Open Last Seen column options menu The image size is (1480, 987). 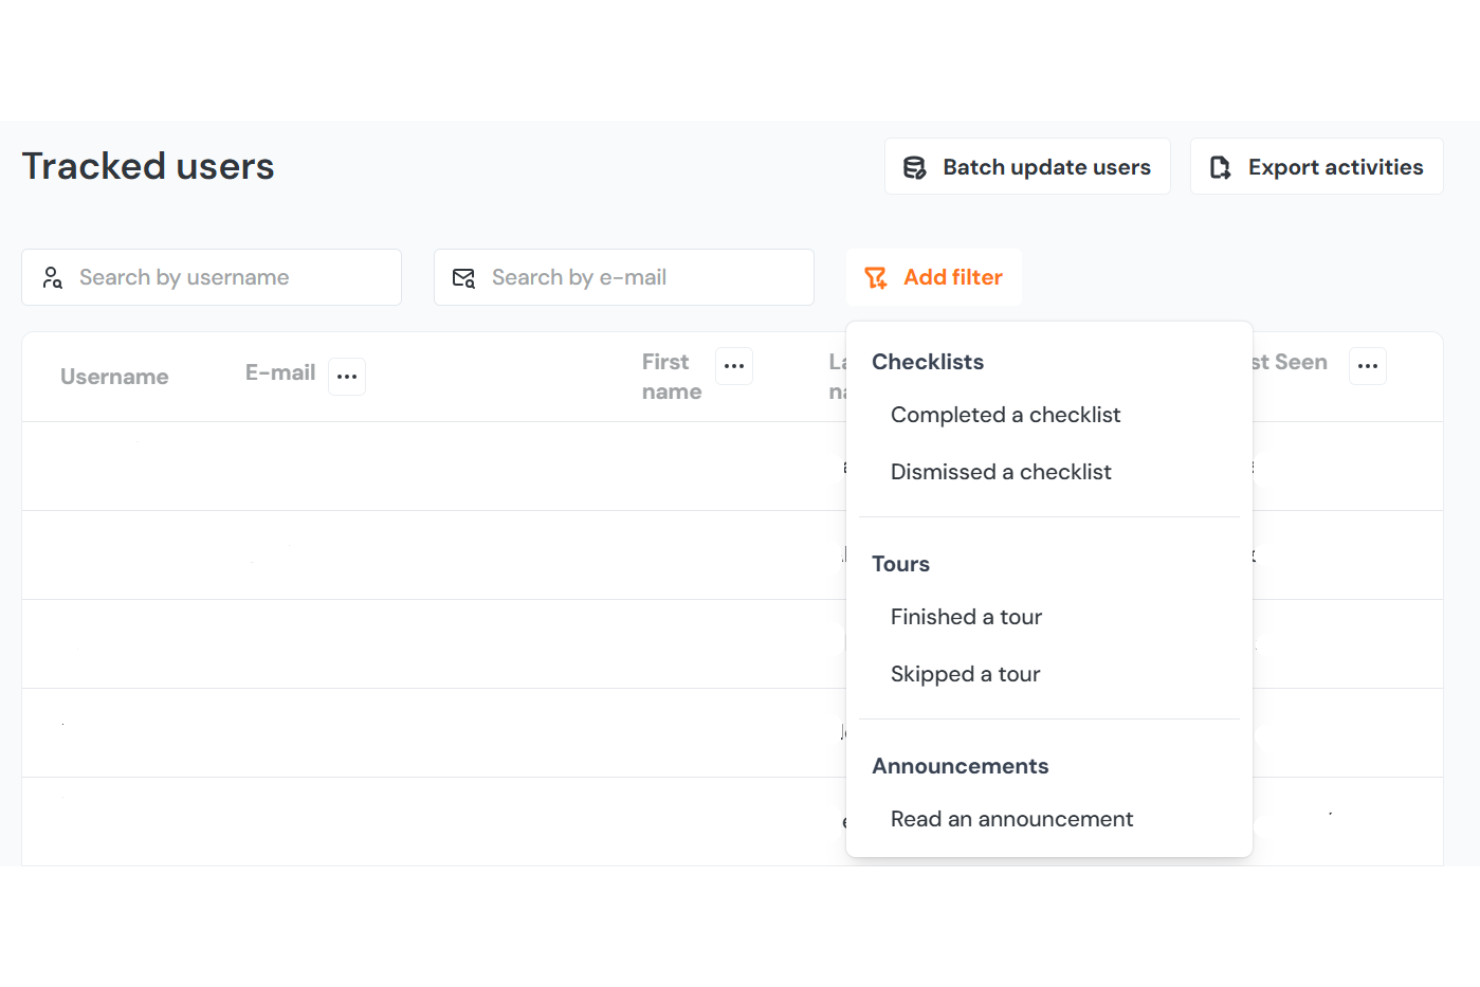[1368, 366]
